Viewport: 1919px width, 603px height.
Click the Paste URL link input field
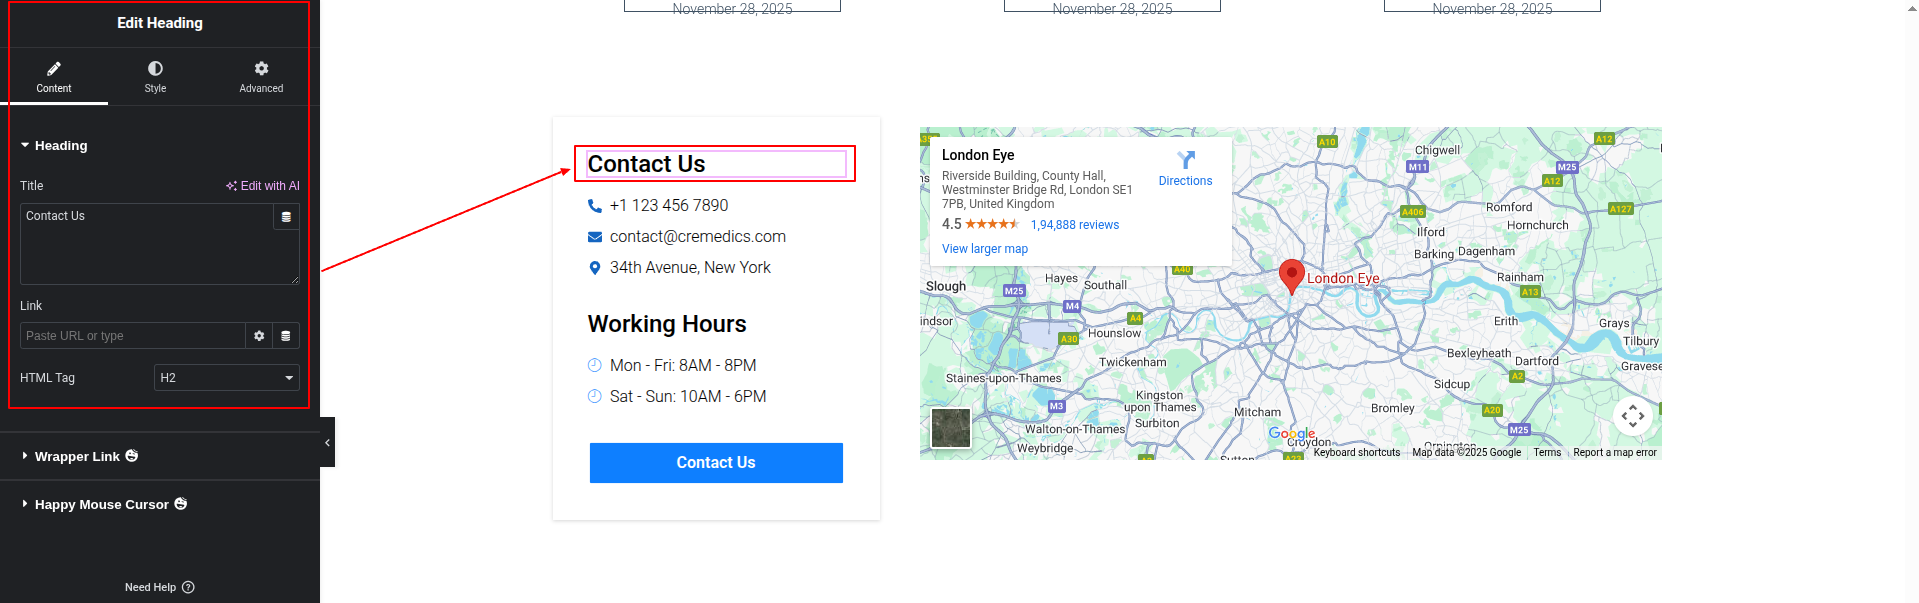[x=132, y=336]
